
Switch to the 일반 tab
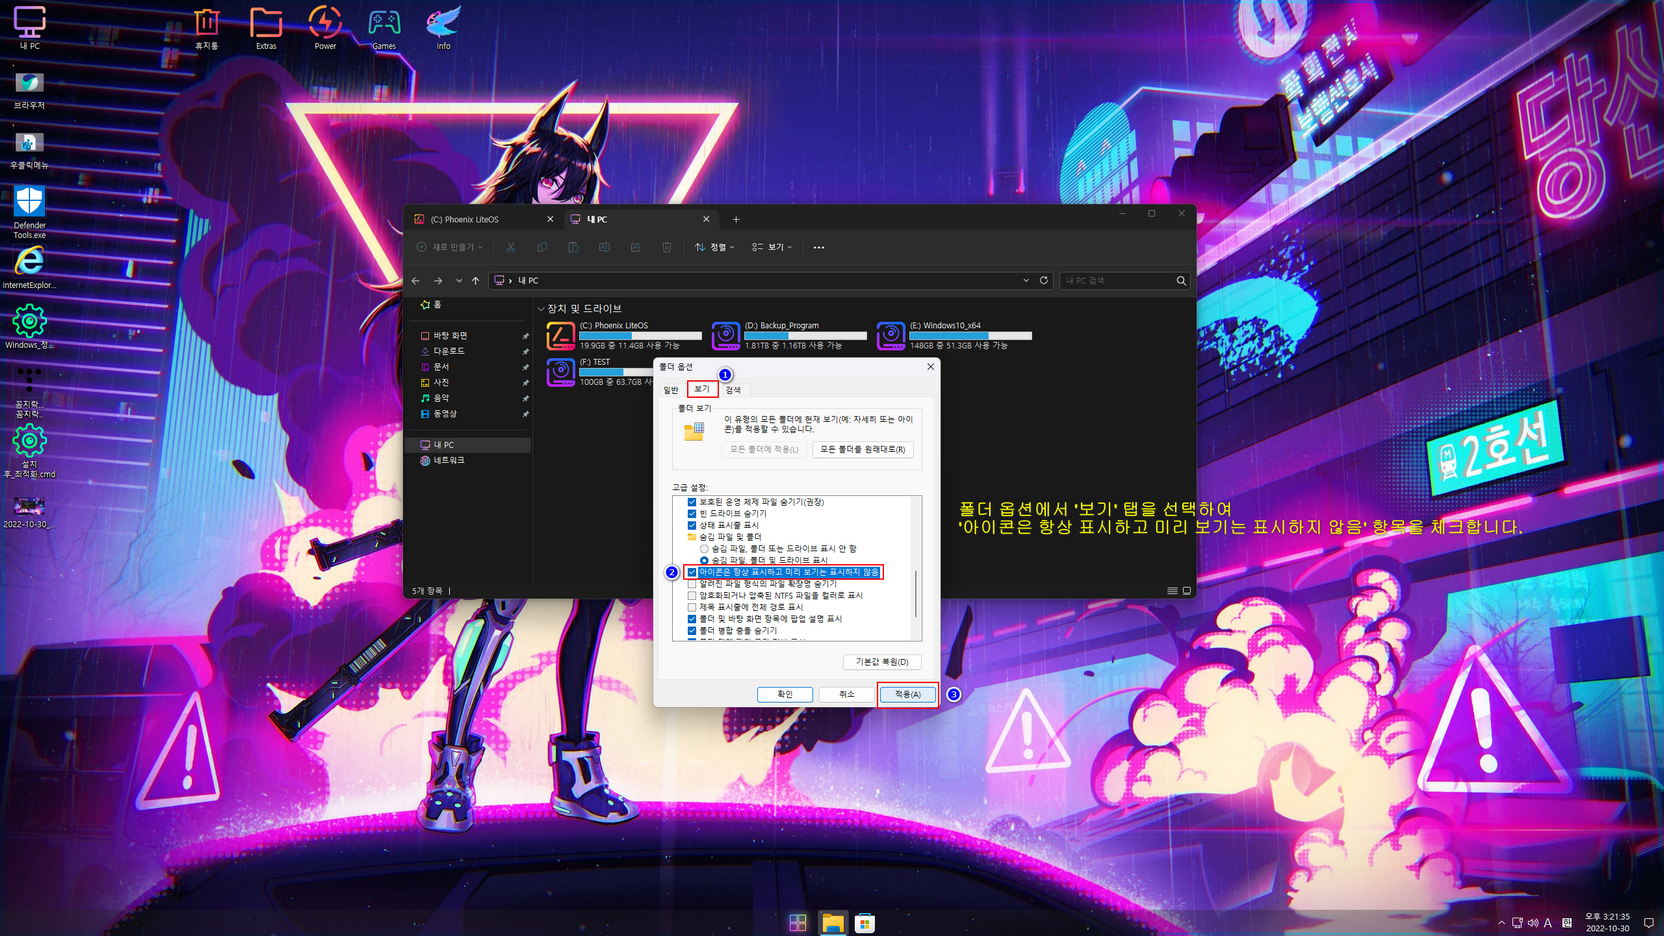(671, 390)
